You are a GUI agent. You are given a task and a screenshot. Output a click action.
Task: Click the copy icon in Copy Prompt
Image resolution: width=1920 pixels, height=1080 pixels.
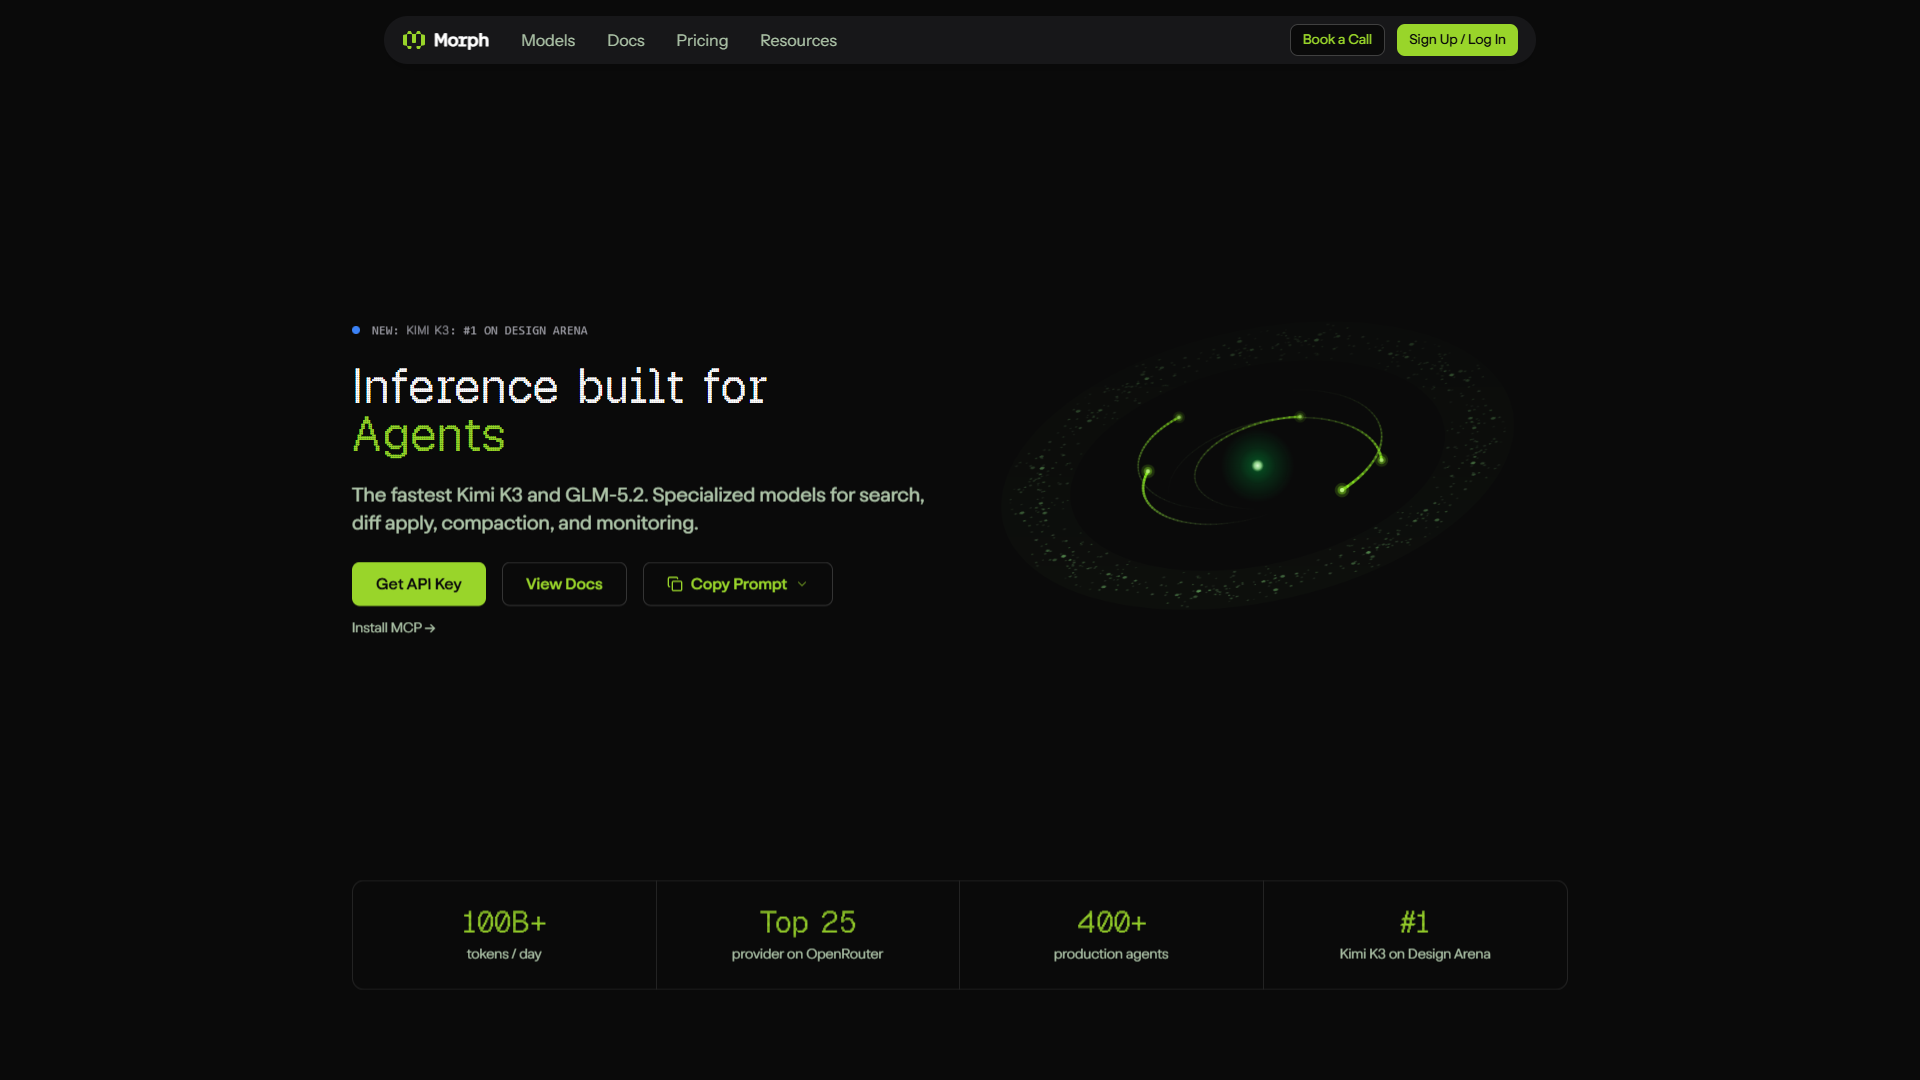click(675, 584)
